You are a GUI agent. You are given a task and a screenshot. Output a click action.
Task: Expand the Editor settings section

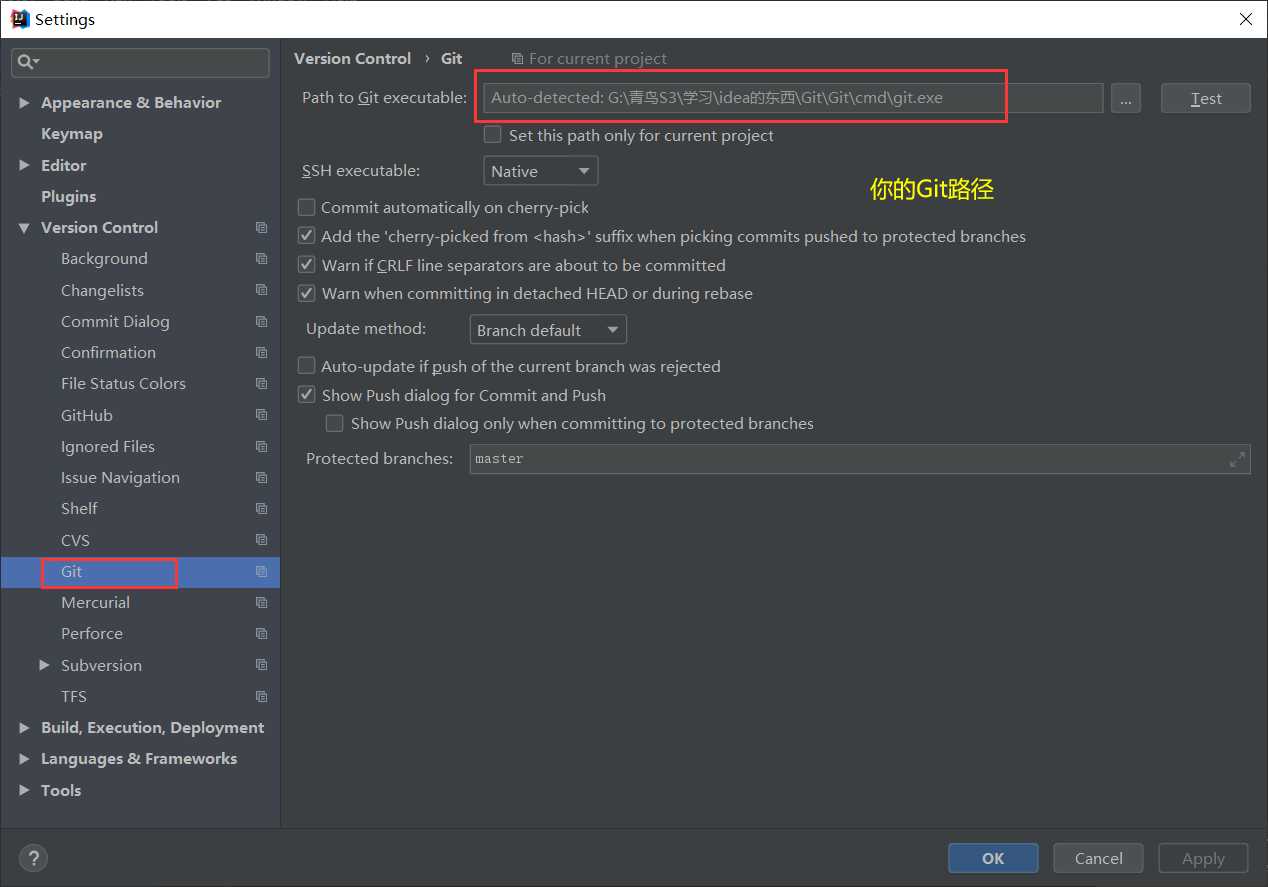pyautogui.click(x=25, y=165)
